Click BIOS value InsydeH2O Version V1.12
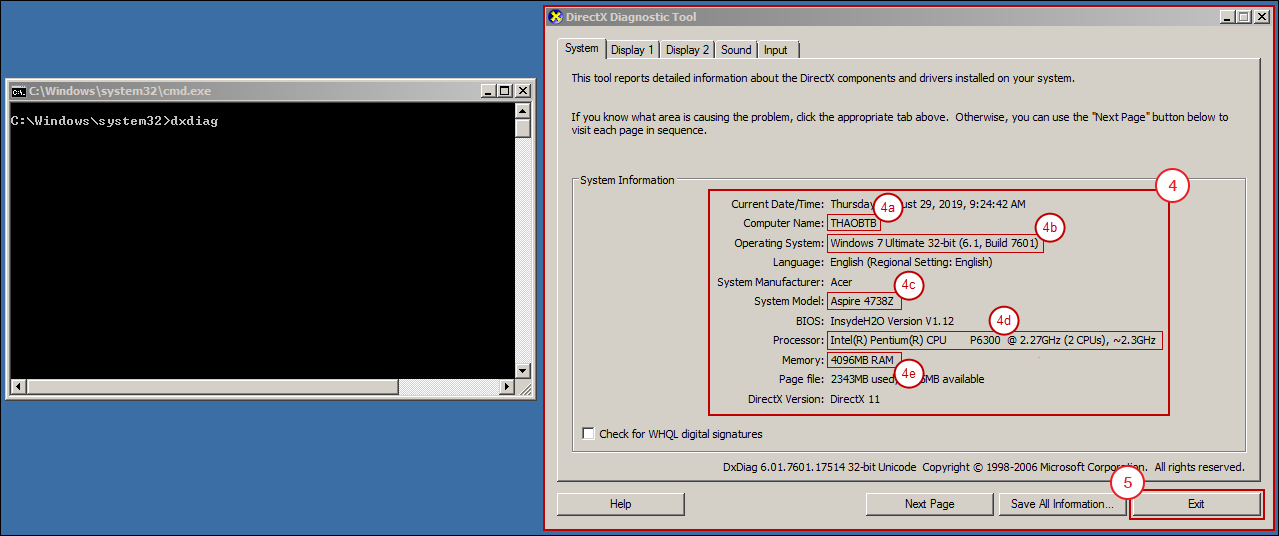1279x536 pixels. (x=892, y=321)
